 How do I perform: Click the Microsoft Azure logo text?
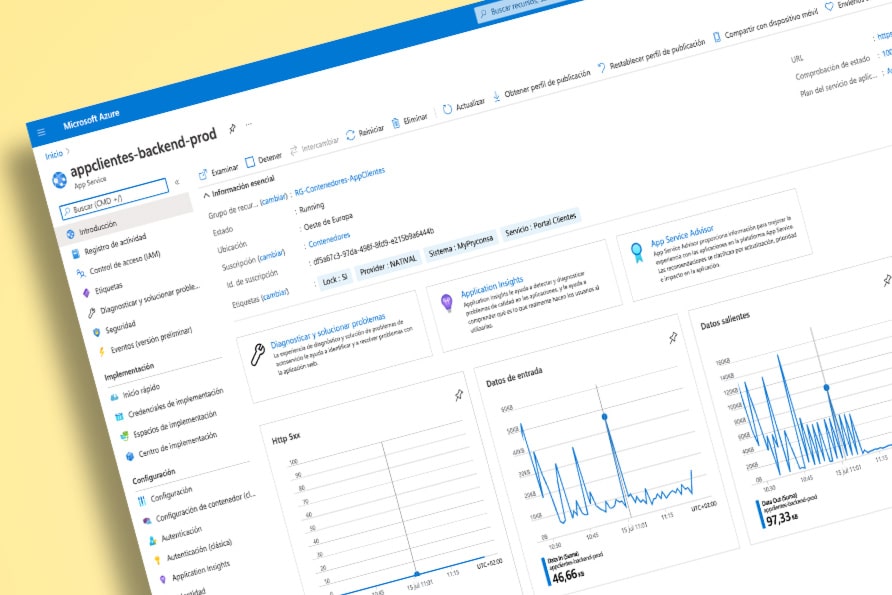(91, 119)
